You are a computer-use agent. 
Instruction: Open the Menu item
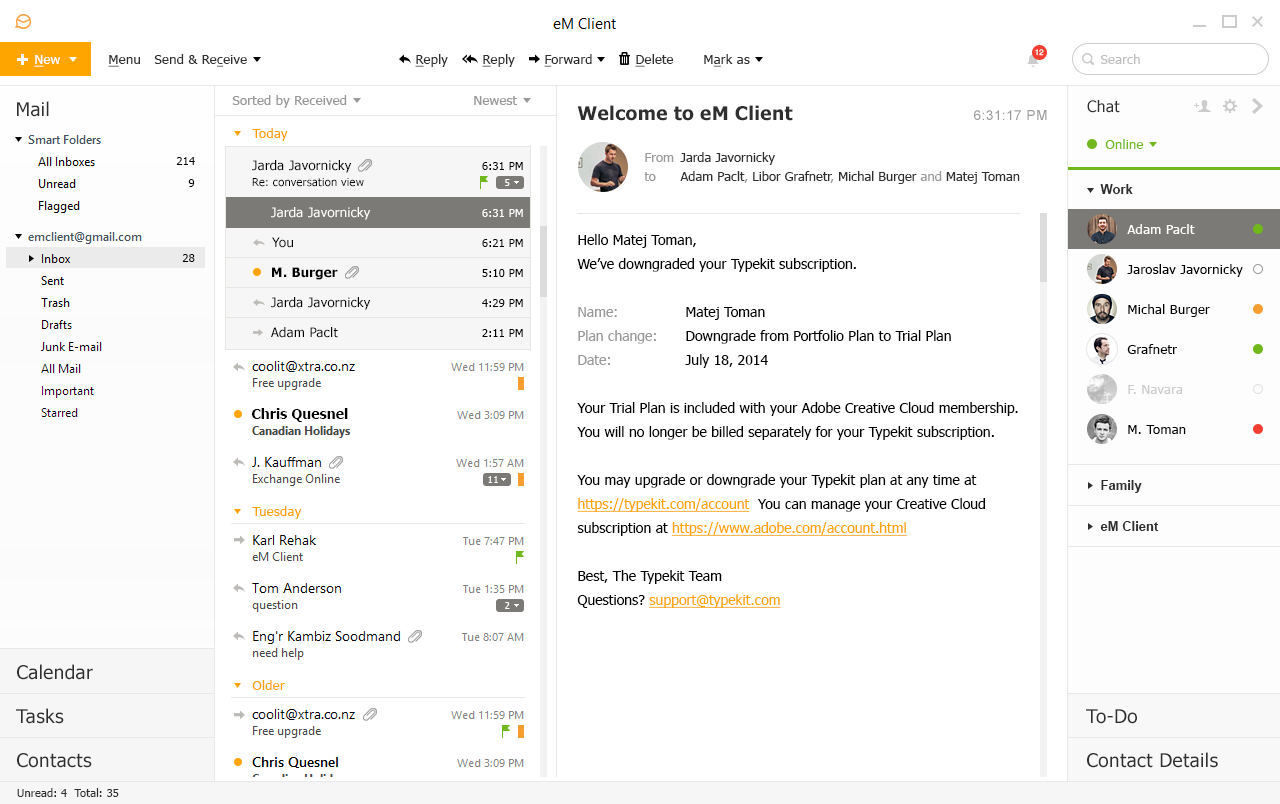(x=124, y=59)
